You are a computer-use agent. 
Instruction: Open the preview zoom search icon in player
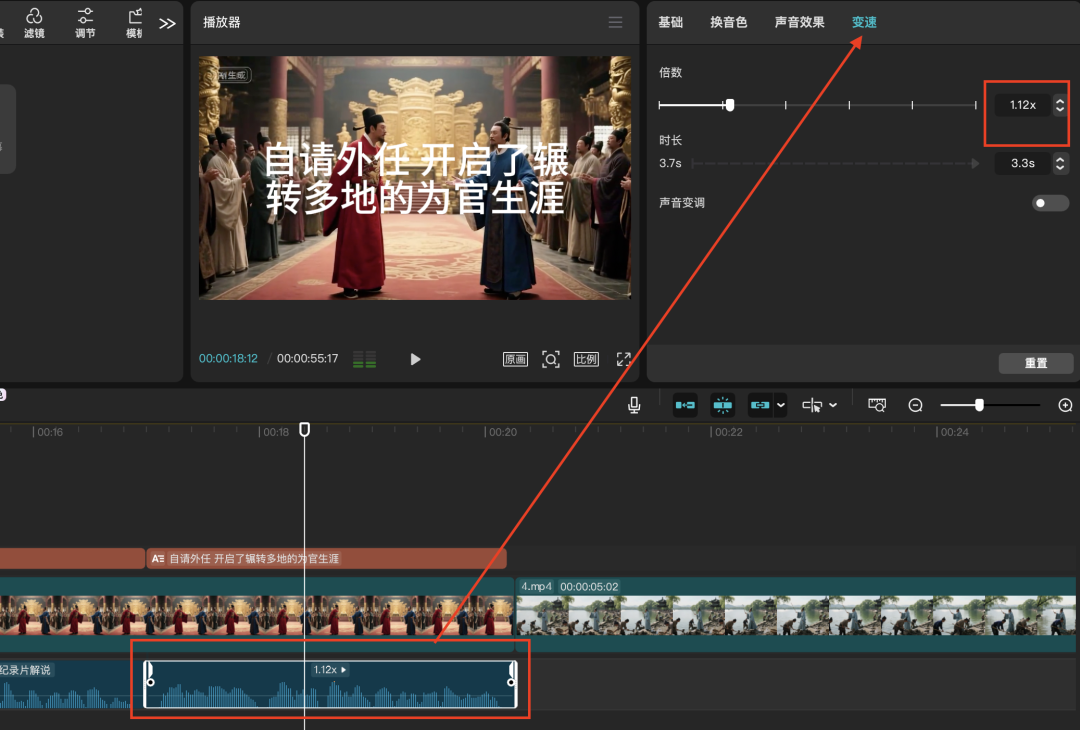coord(551,359)
